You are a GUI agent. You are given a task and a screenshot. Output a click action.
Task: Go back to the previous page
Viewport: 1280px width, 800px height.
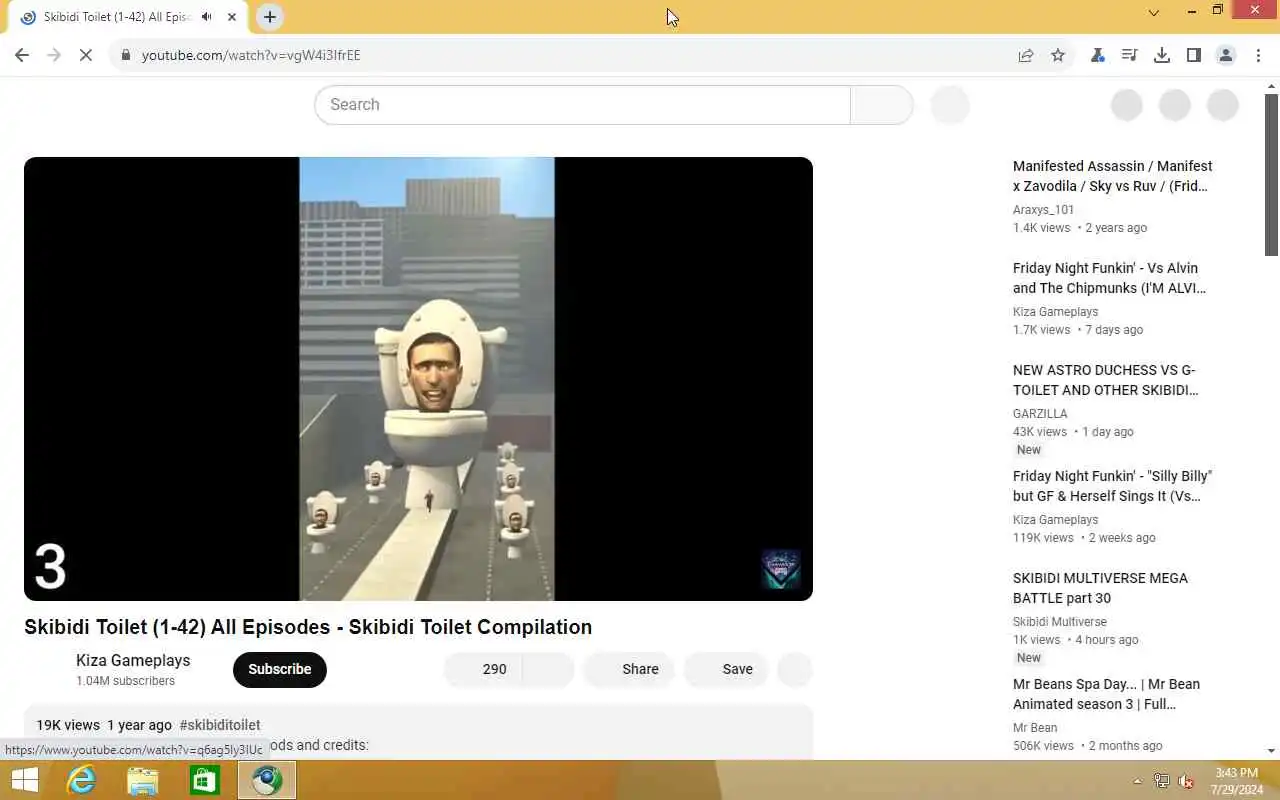tap(22, 55)
